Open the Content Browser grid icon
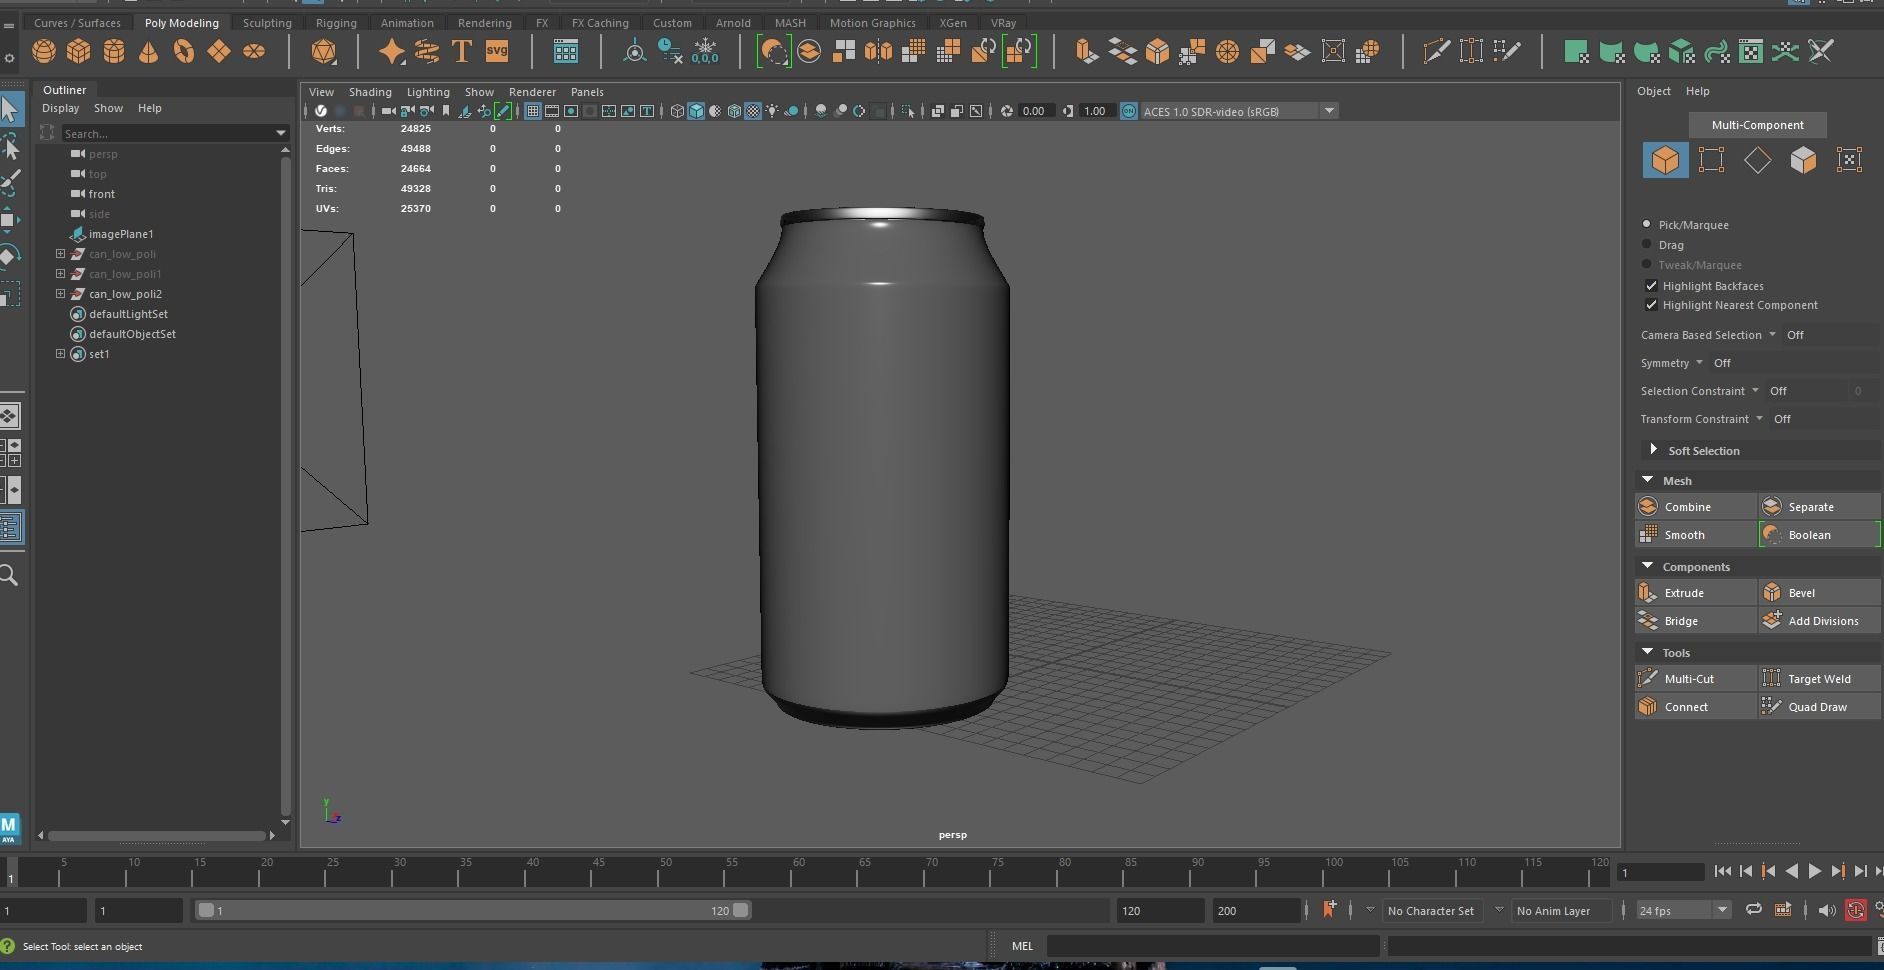This screenshot has height=970, width=1884. click(x=566, y=51)
